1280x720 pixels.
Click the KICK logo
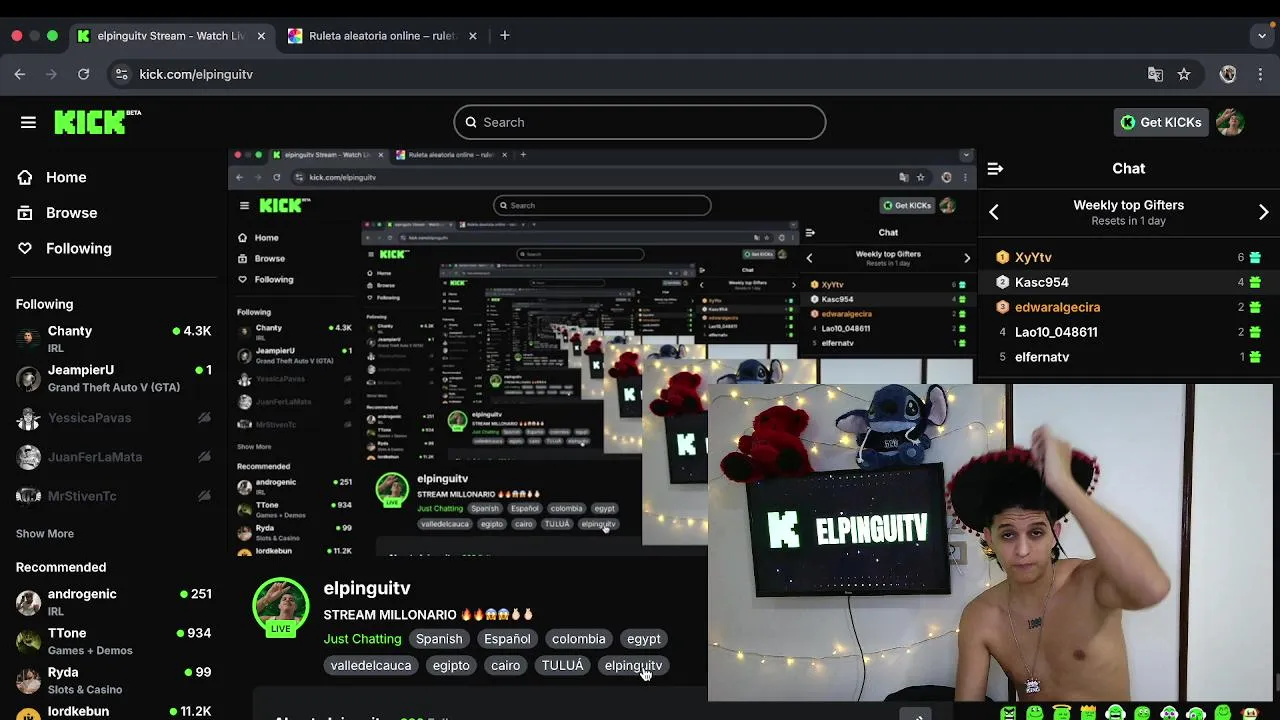(x=97, y=122)
